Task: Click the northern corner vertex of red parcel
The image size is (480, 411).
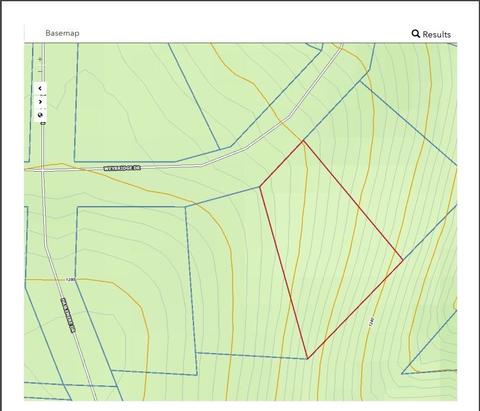Action: coord(303,141)
